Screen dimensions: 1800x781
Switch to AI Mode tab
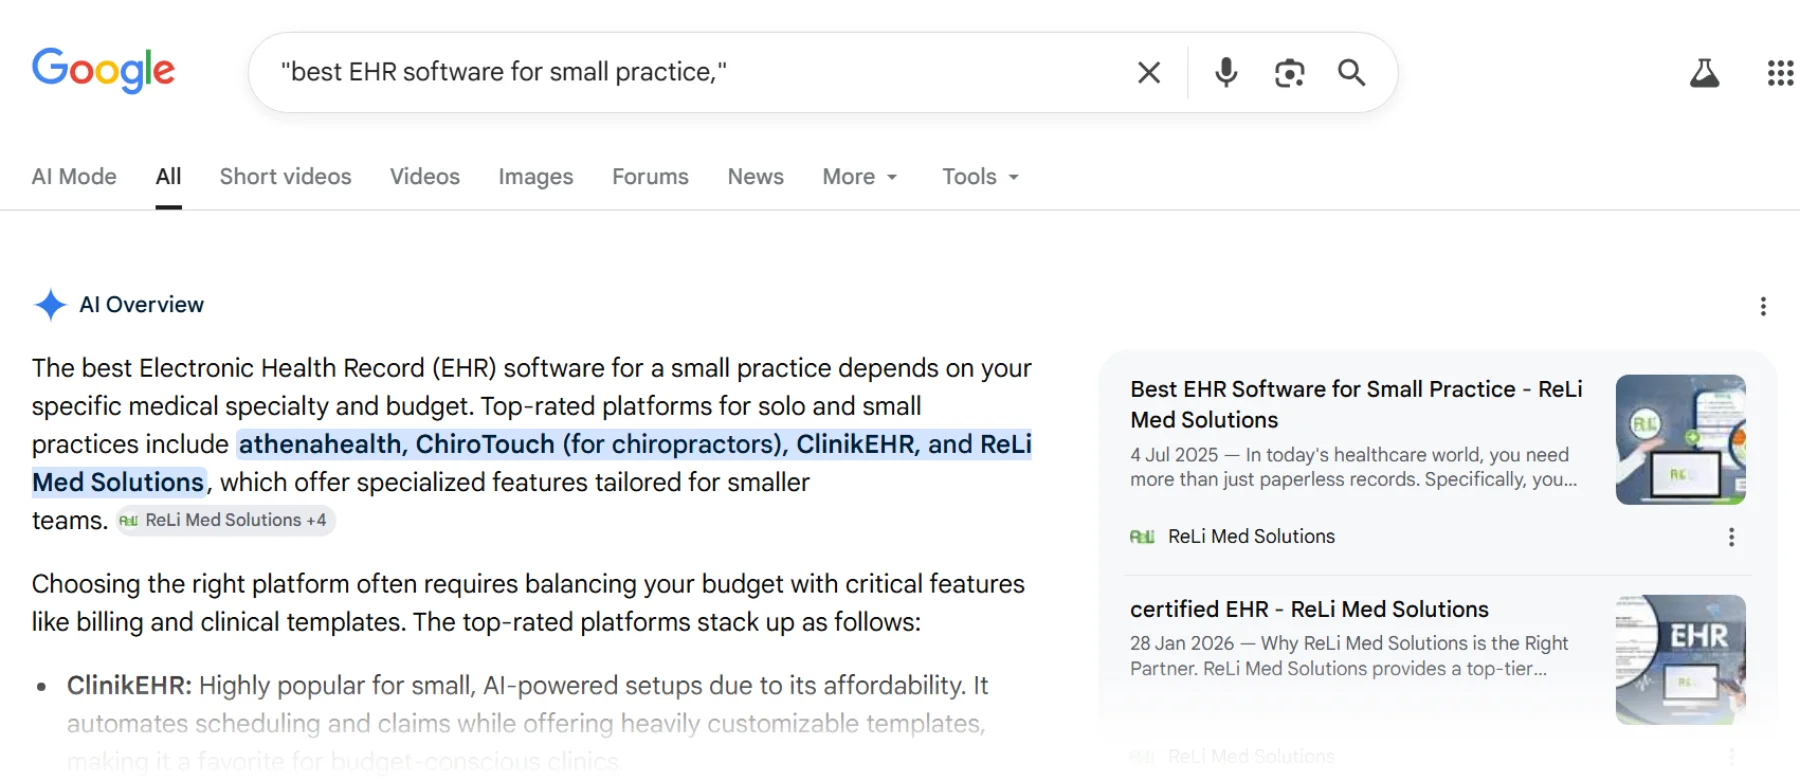click(x=74, y=176)
